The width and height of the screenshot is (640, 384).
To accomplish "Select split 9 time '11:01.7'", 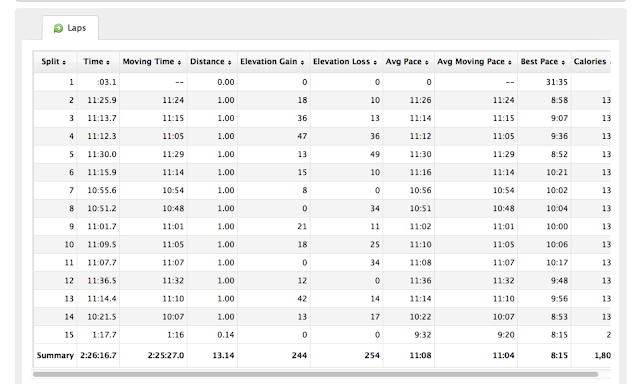I will tap(102, 226).
